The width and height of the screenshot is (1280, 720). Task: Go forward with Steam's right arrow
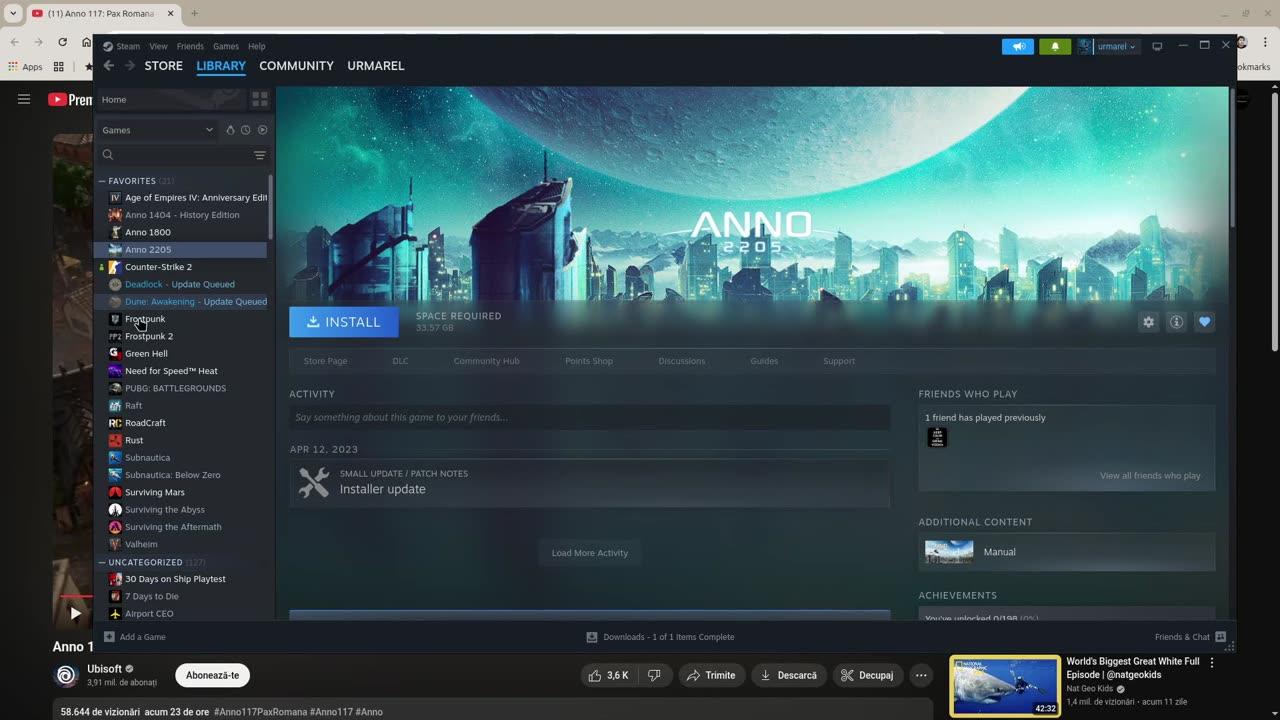[x=129, y=66]
